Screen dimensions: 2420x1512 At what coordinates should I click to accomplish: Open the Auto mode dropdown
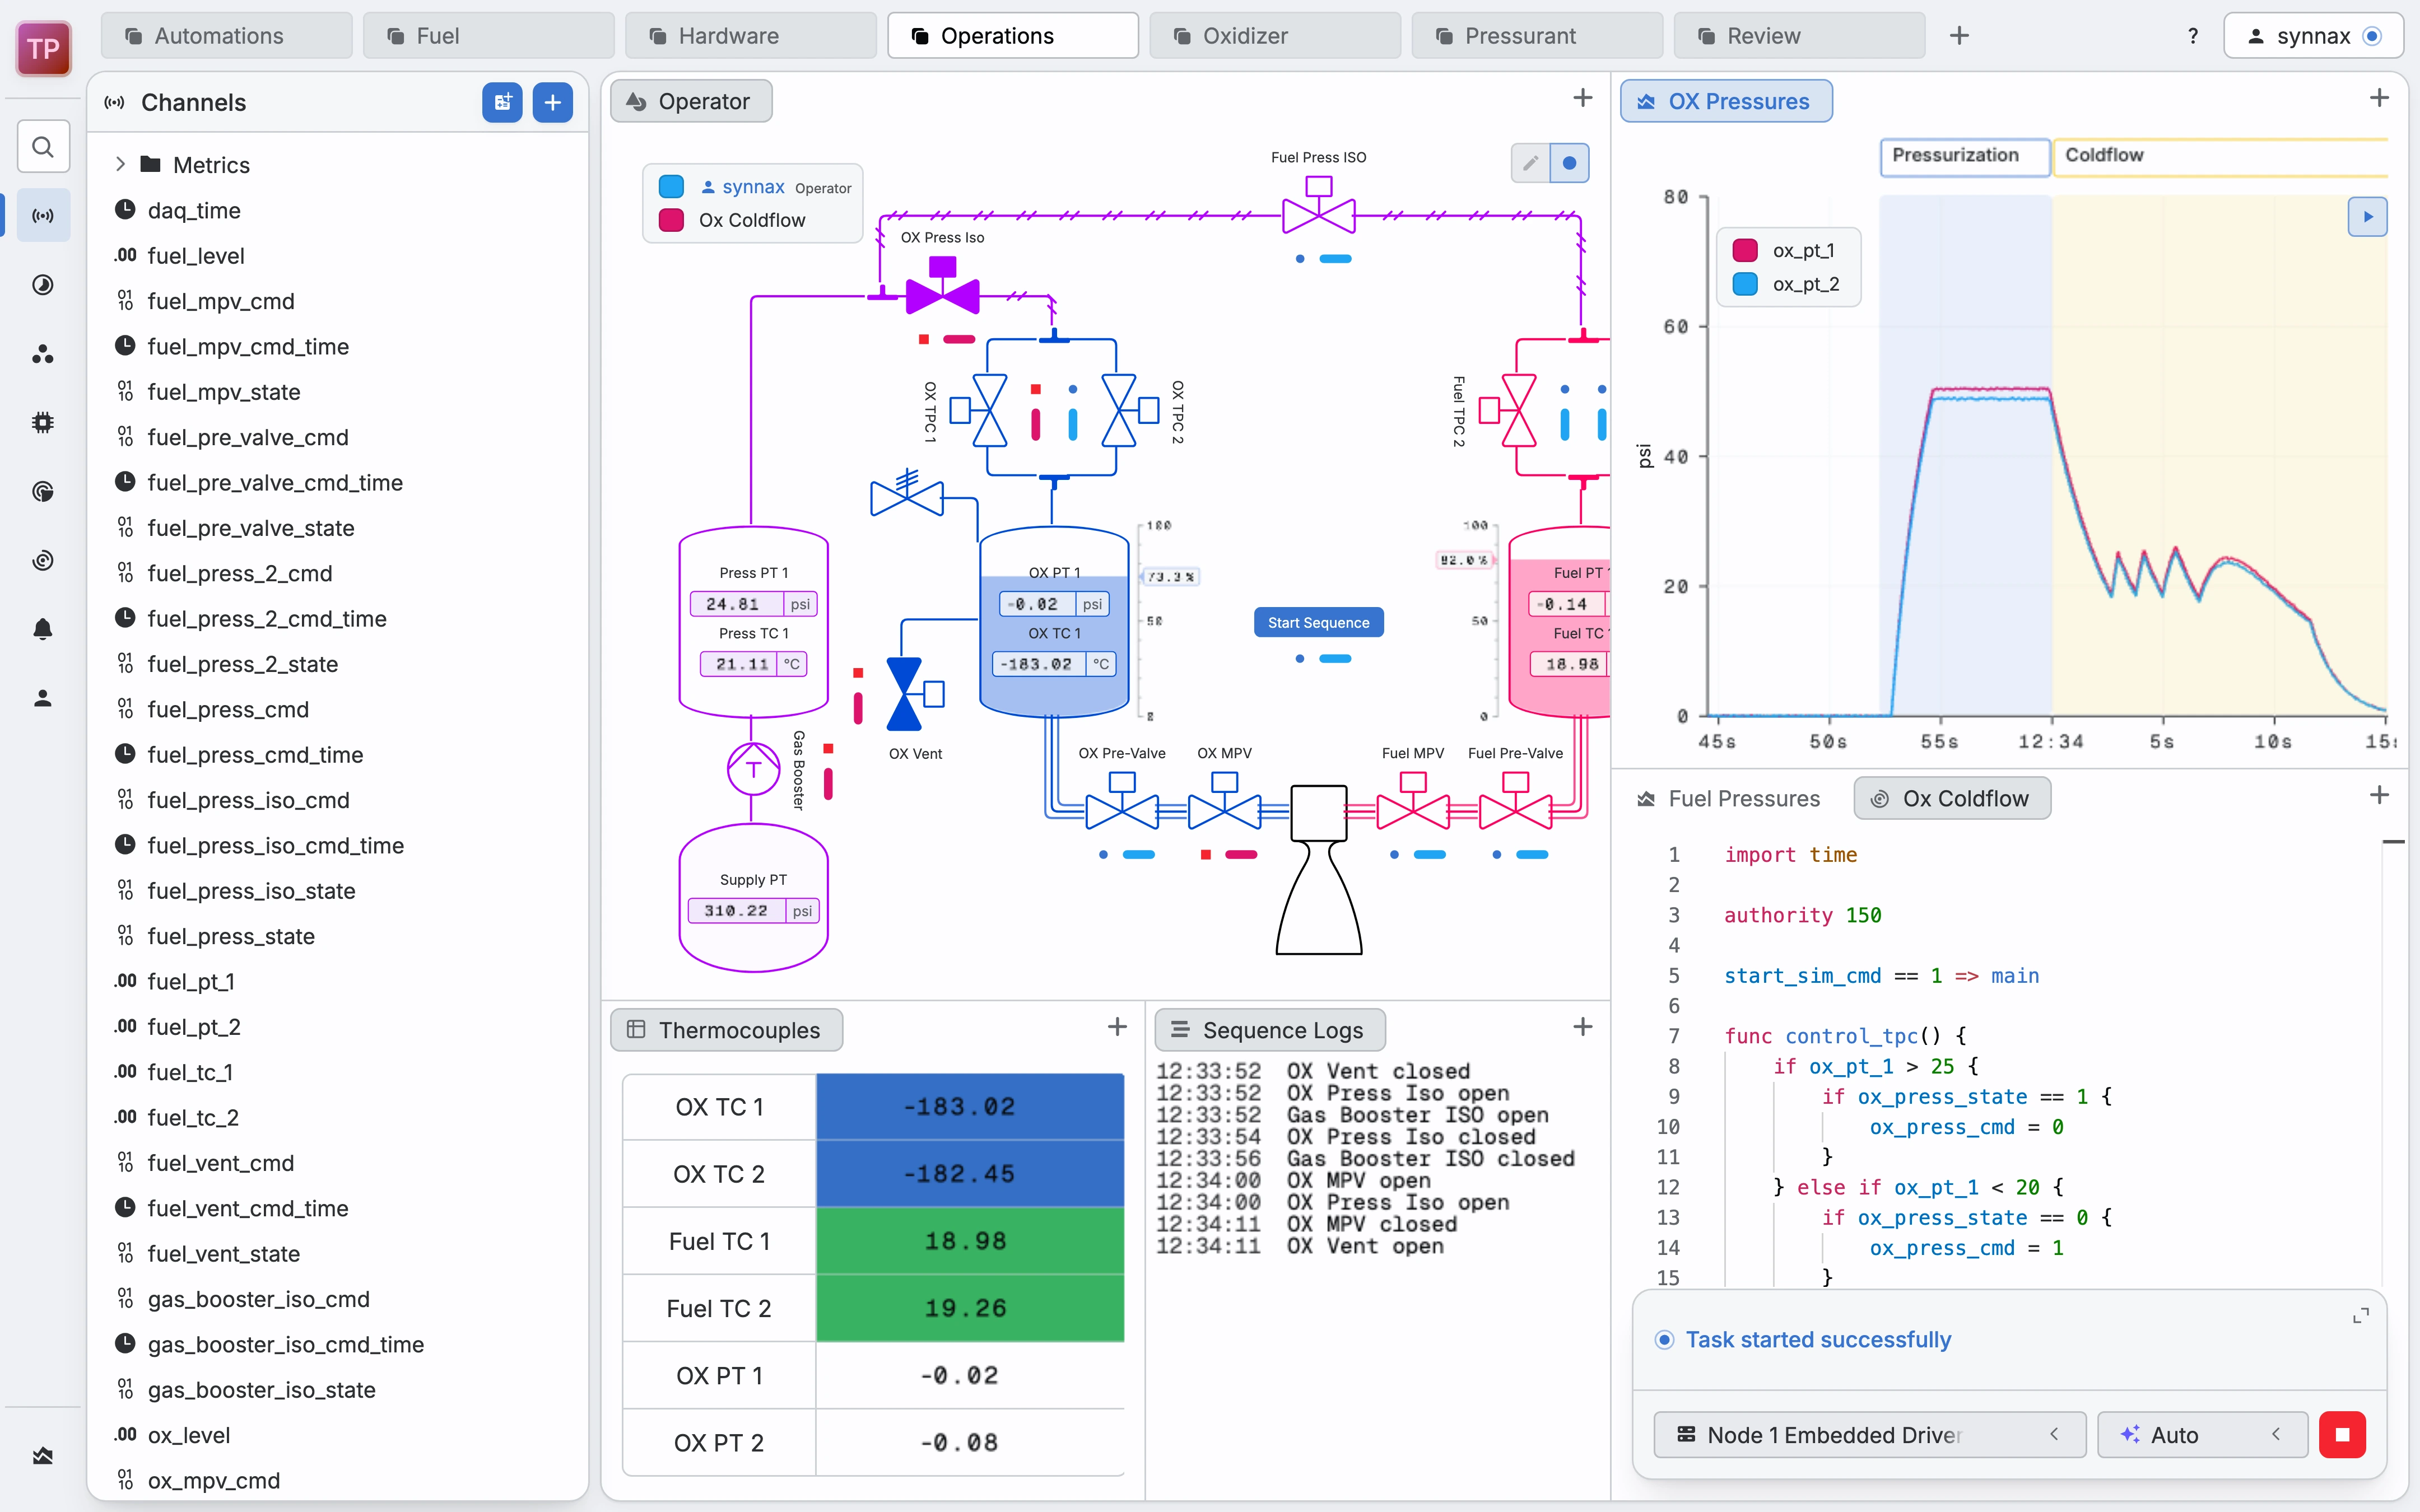(2202, 1435)
